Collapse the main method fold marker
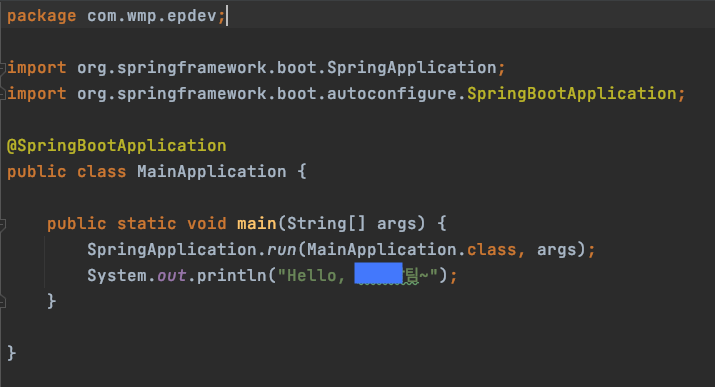 pyautogui.click(x=2, y=224)
